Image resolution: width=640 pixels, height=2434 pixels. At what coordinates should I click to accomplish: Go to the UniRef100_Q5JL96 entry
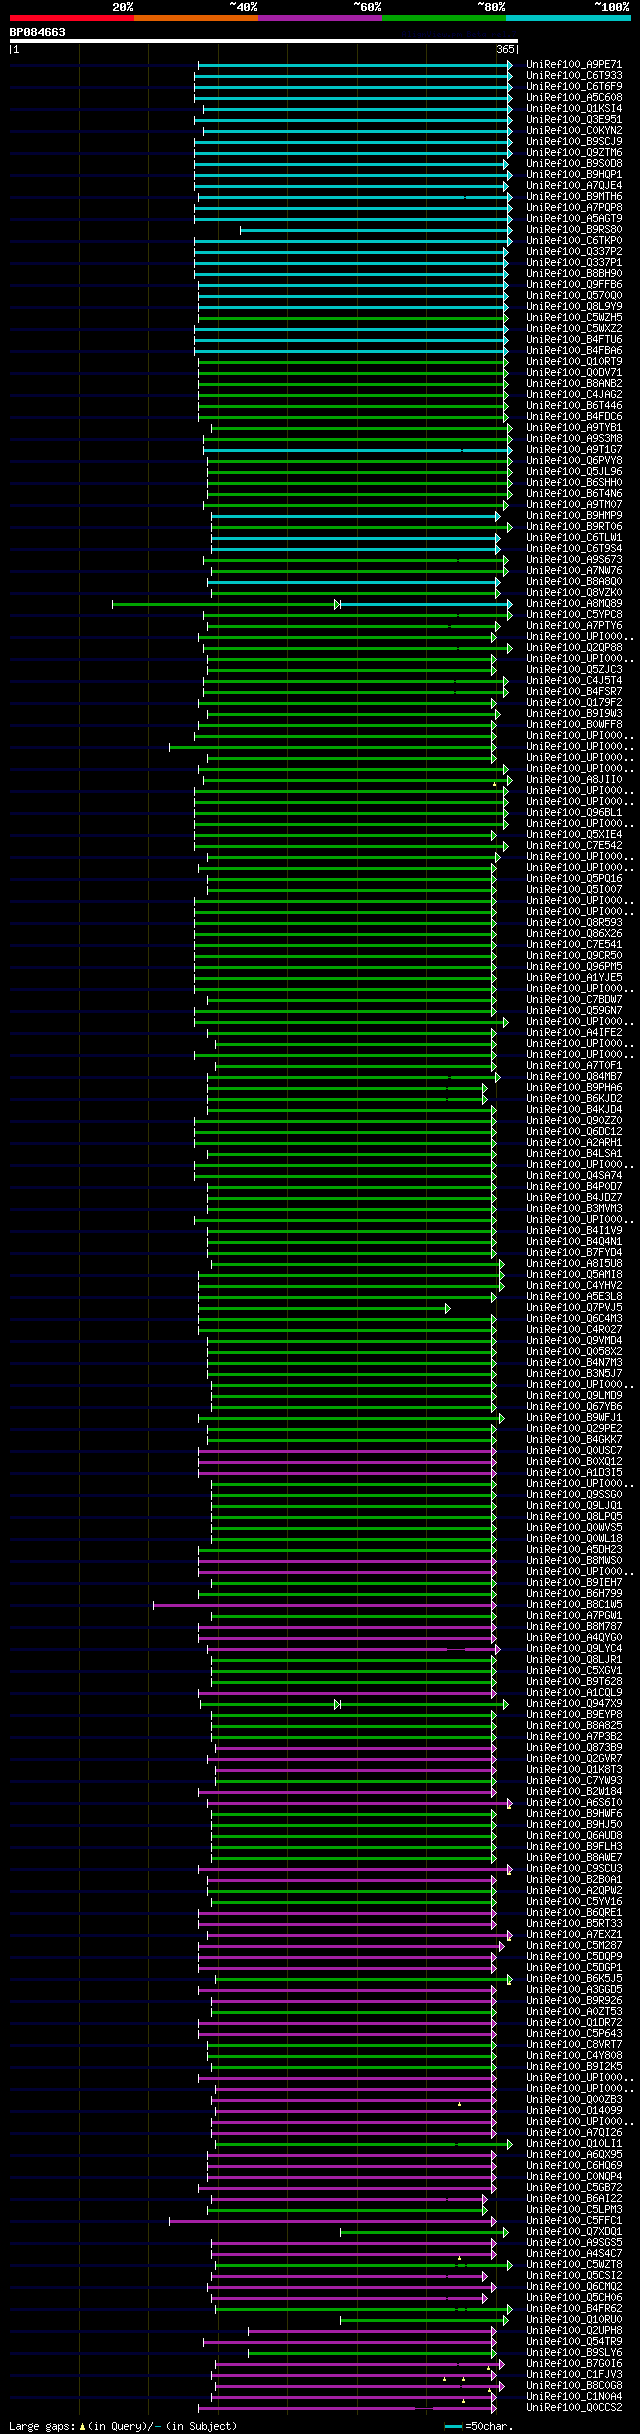pos(574,472)
